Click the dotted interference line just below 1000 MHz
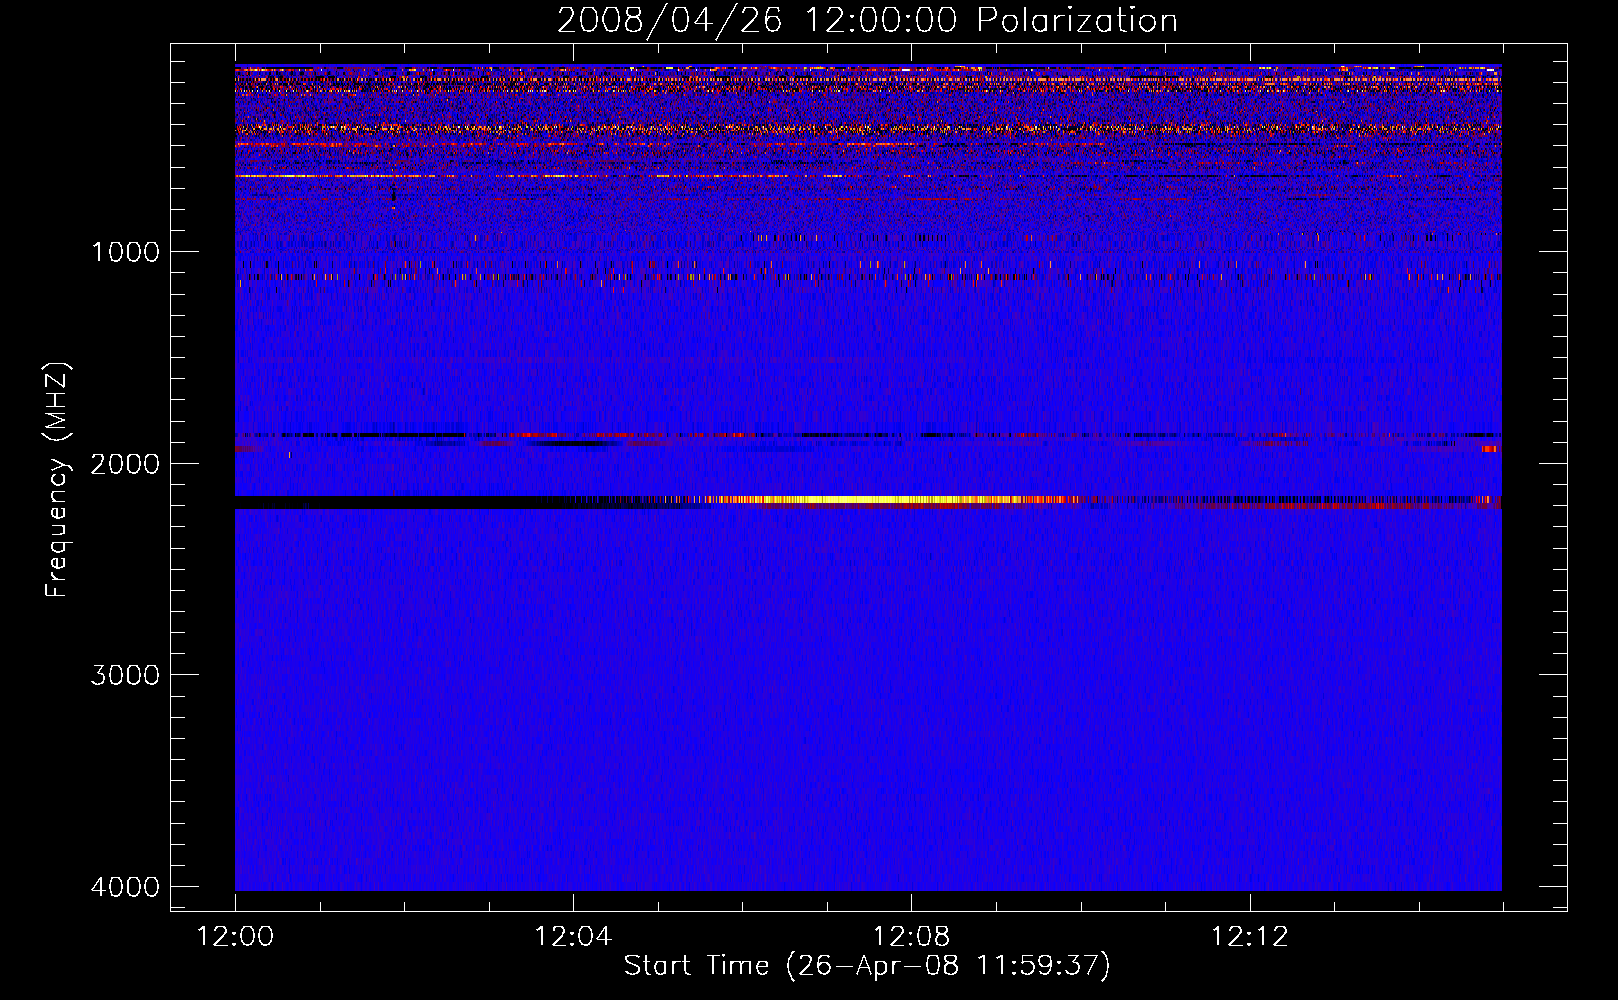Image resolution: width=1618 pixels, height=1000 pixels. coord(800,238)
